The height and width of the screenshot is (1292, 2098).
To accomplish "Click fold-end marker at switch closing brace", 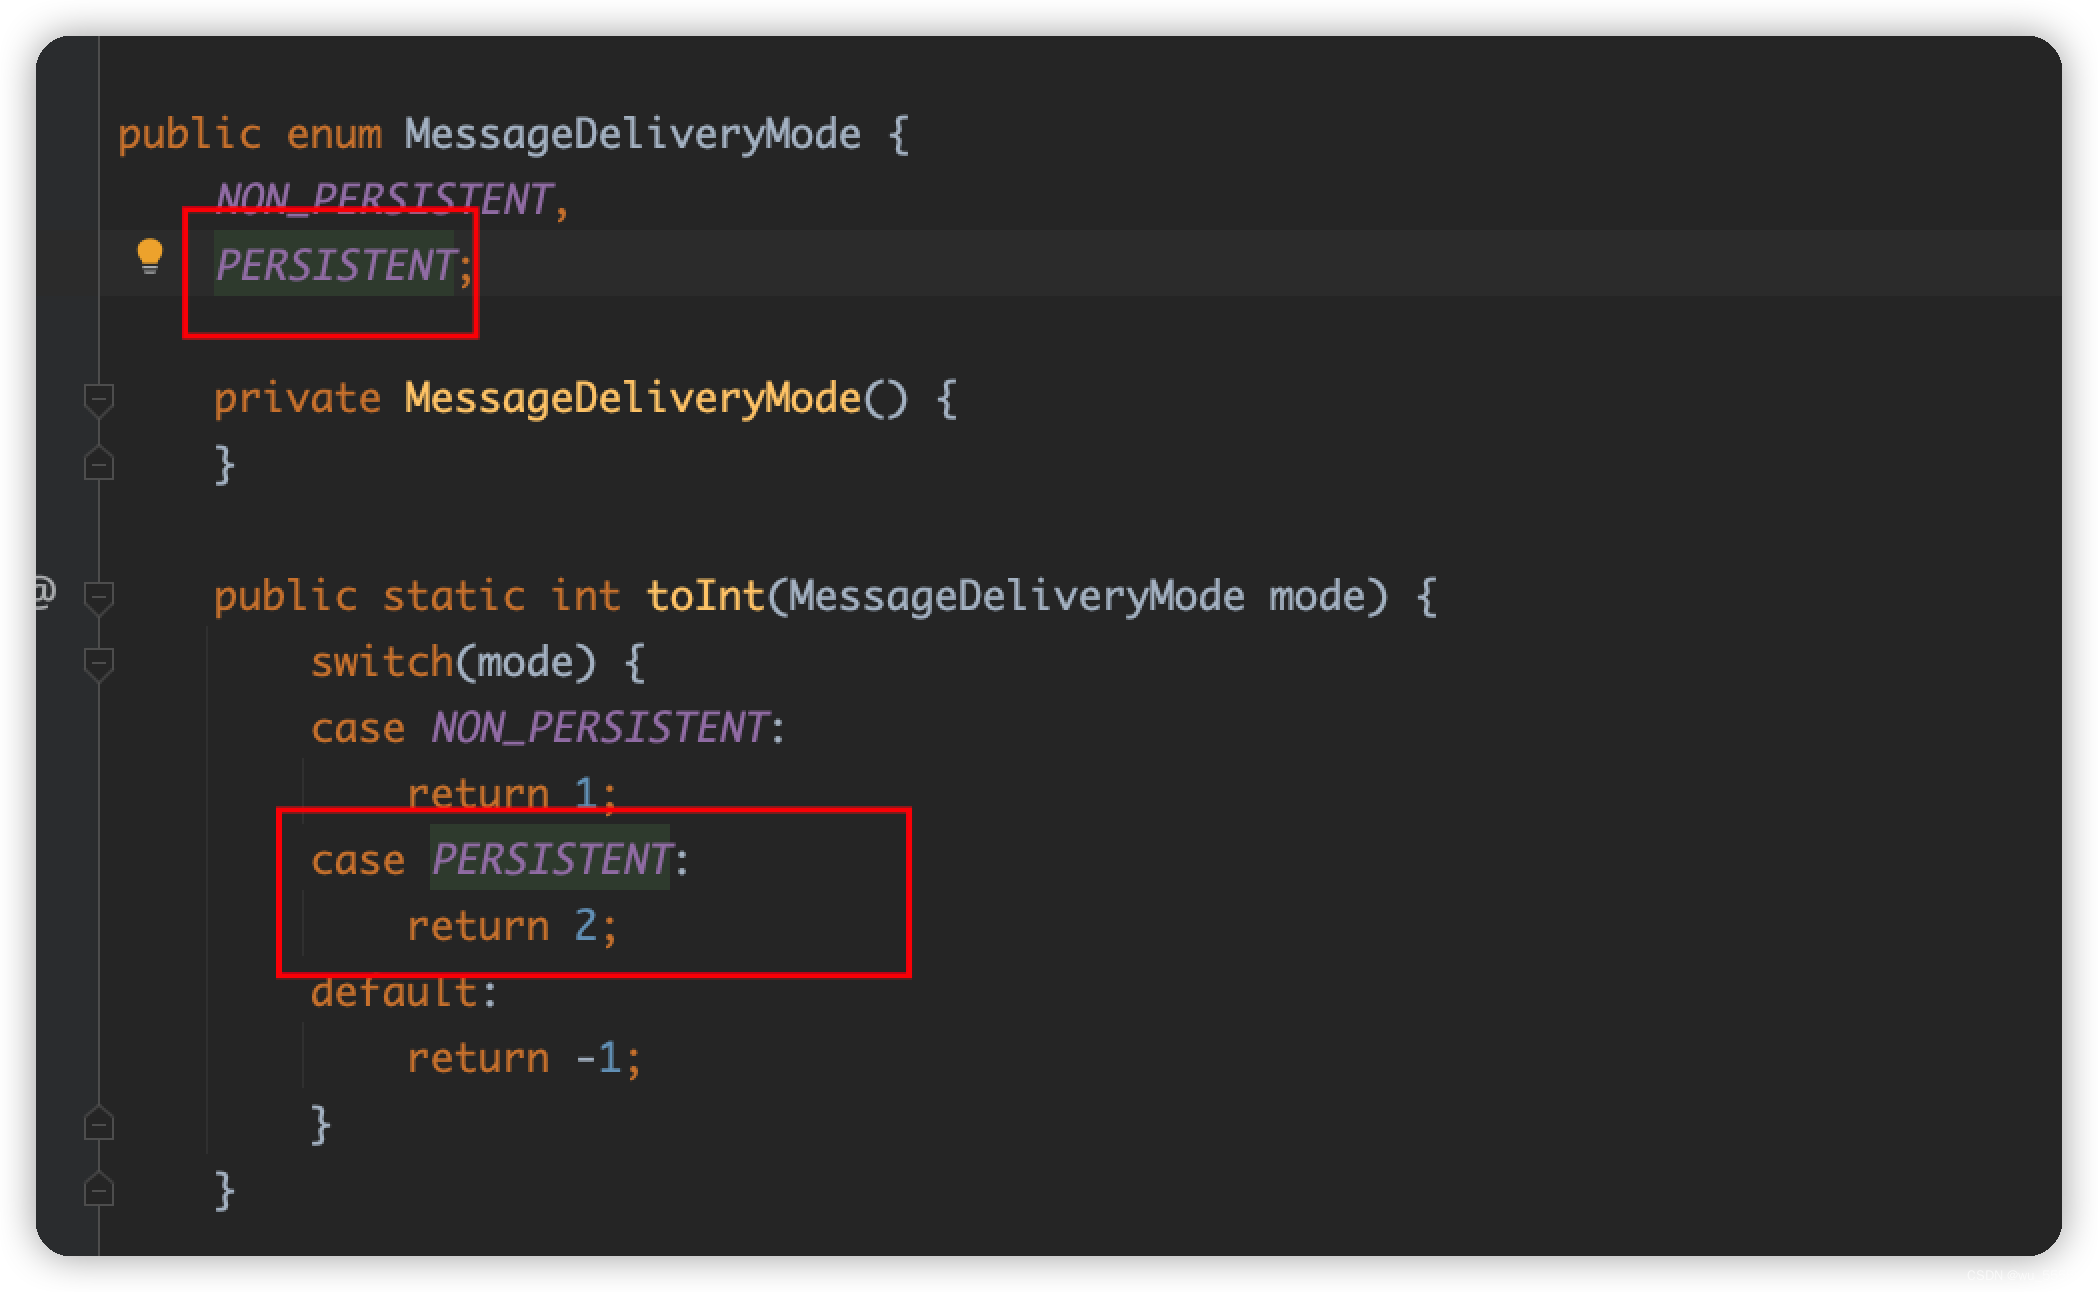I will pos(99,1125).
